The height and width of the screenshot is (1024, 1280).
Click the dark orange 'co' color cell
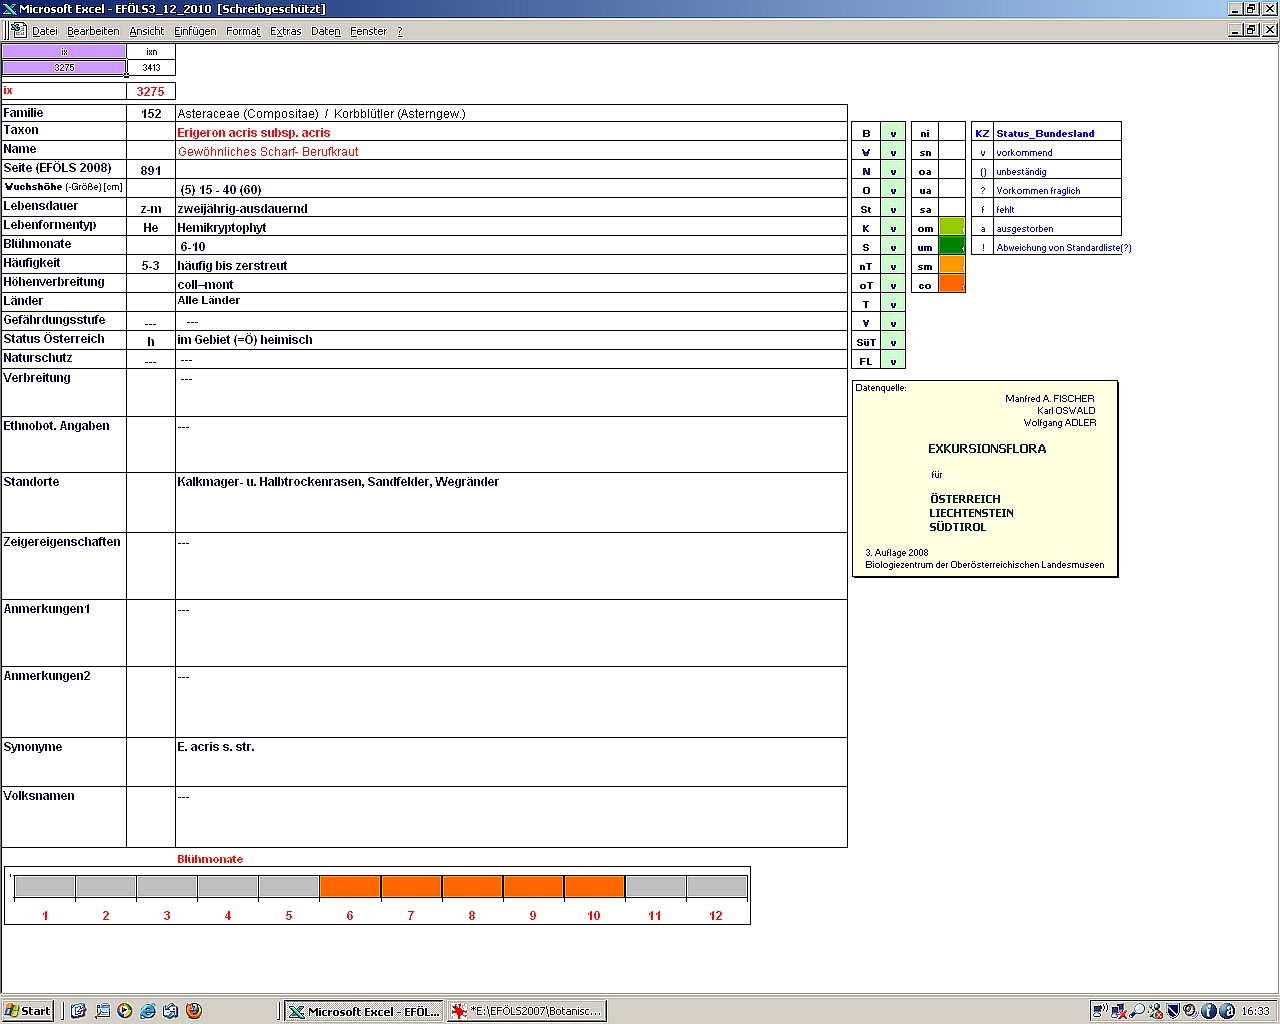pyautogui.click(x=952, y=285)
